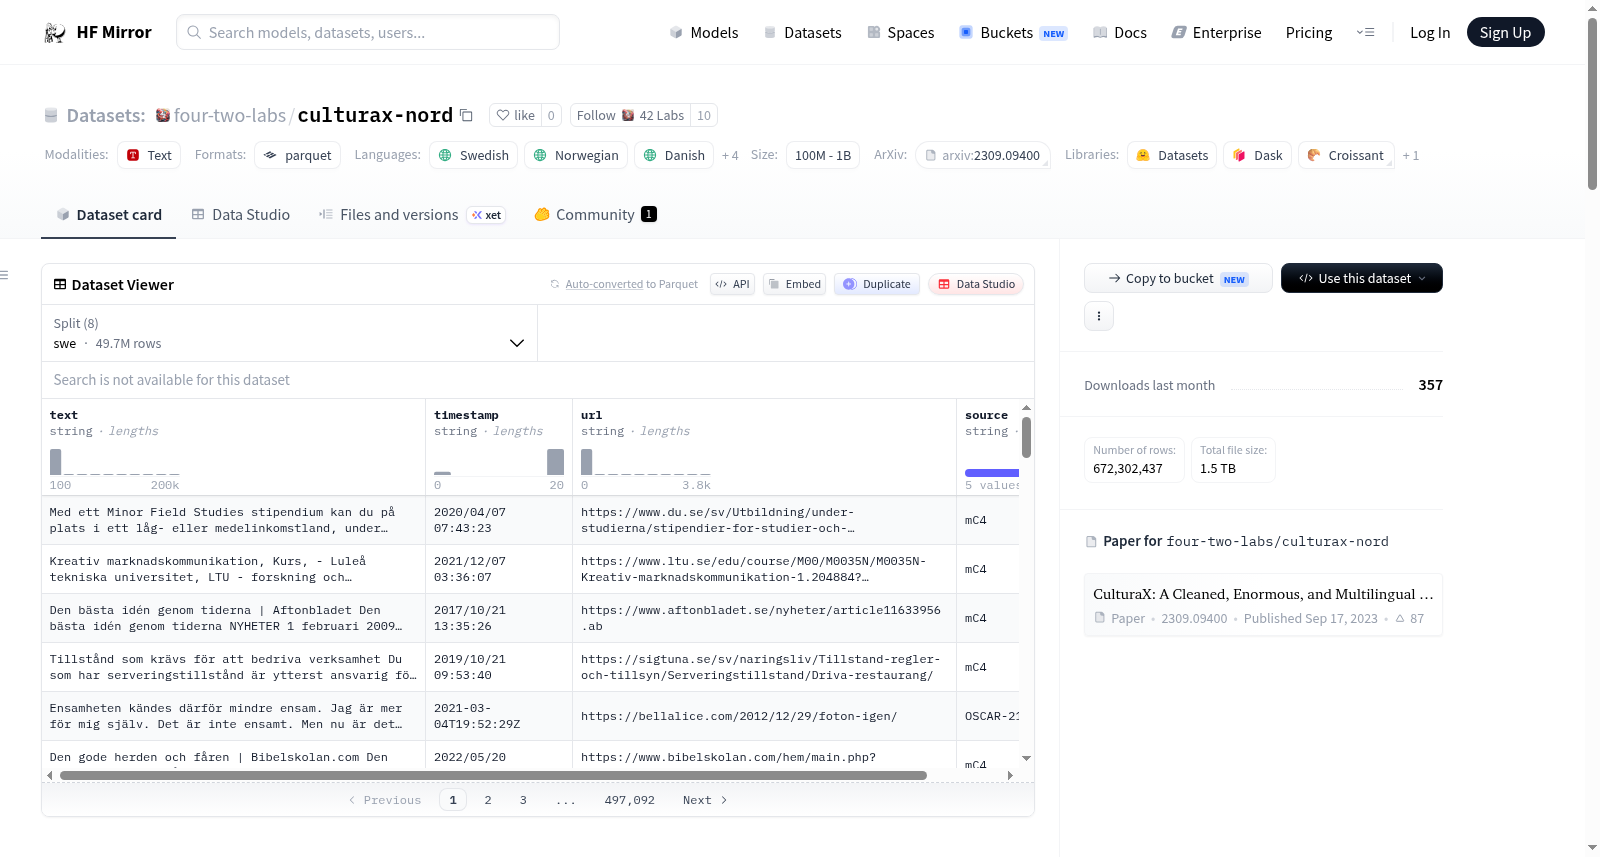Go to page 2 of the table
The height and width of the screenshot is (857, 1600).
488,800
